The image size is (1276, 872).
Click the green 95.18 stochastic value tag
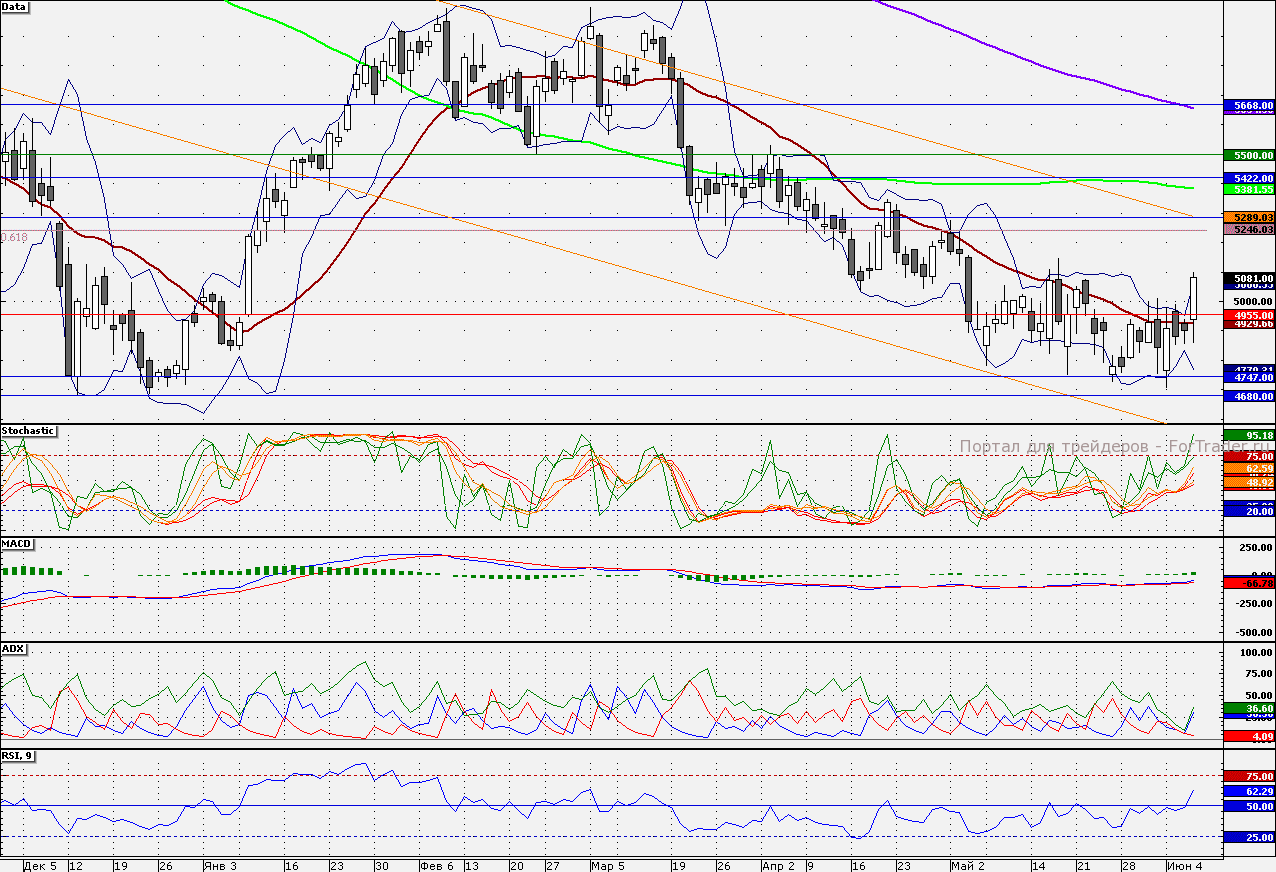pos(1248,436)
